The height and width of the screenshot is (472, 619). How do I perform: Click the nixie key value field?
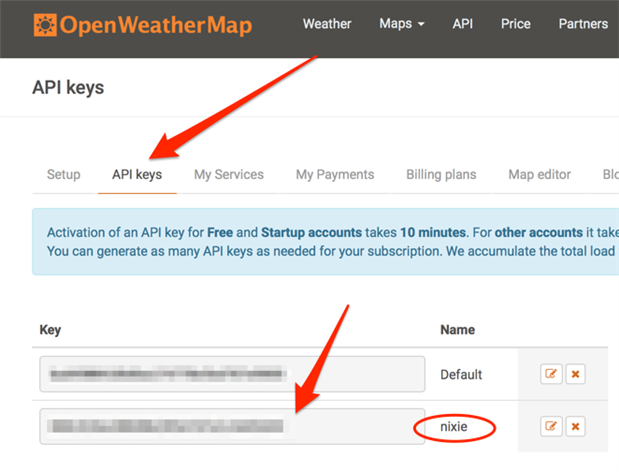(232, 426)
